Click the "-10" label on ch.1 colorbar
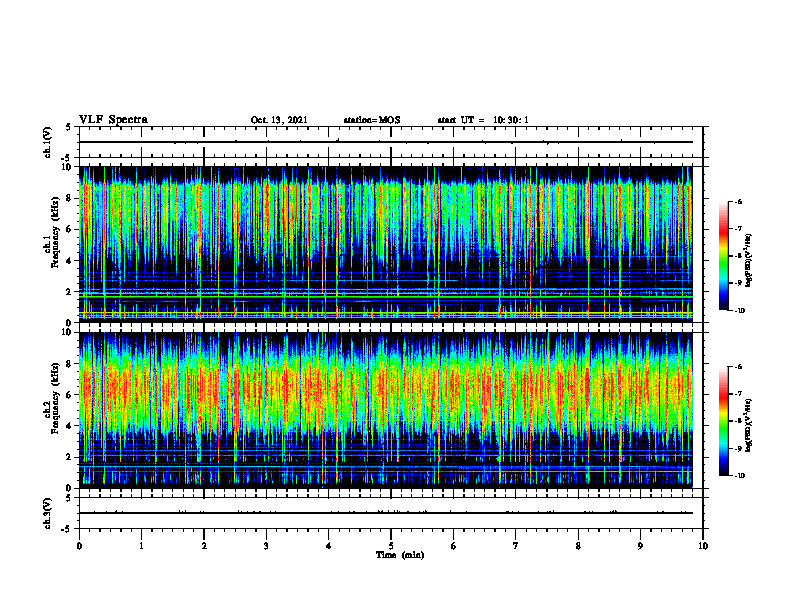The image size is (792, 612). [740, 311]
